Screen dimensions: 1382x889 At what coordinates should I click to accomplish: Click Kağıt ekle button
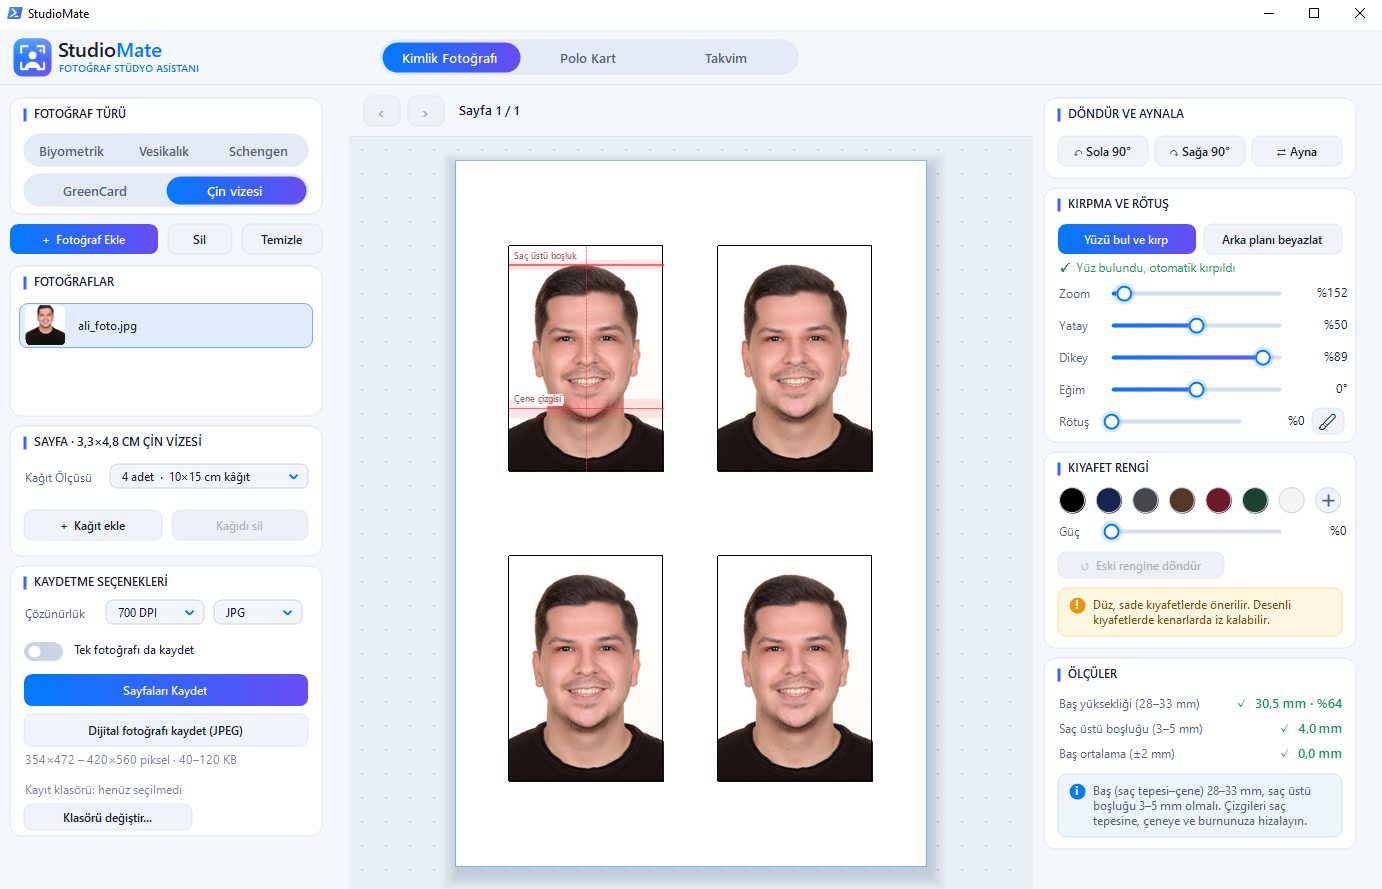(93, 525)
